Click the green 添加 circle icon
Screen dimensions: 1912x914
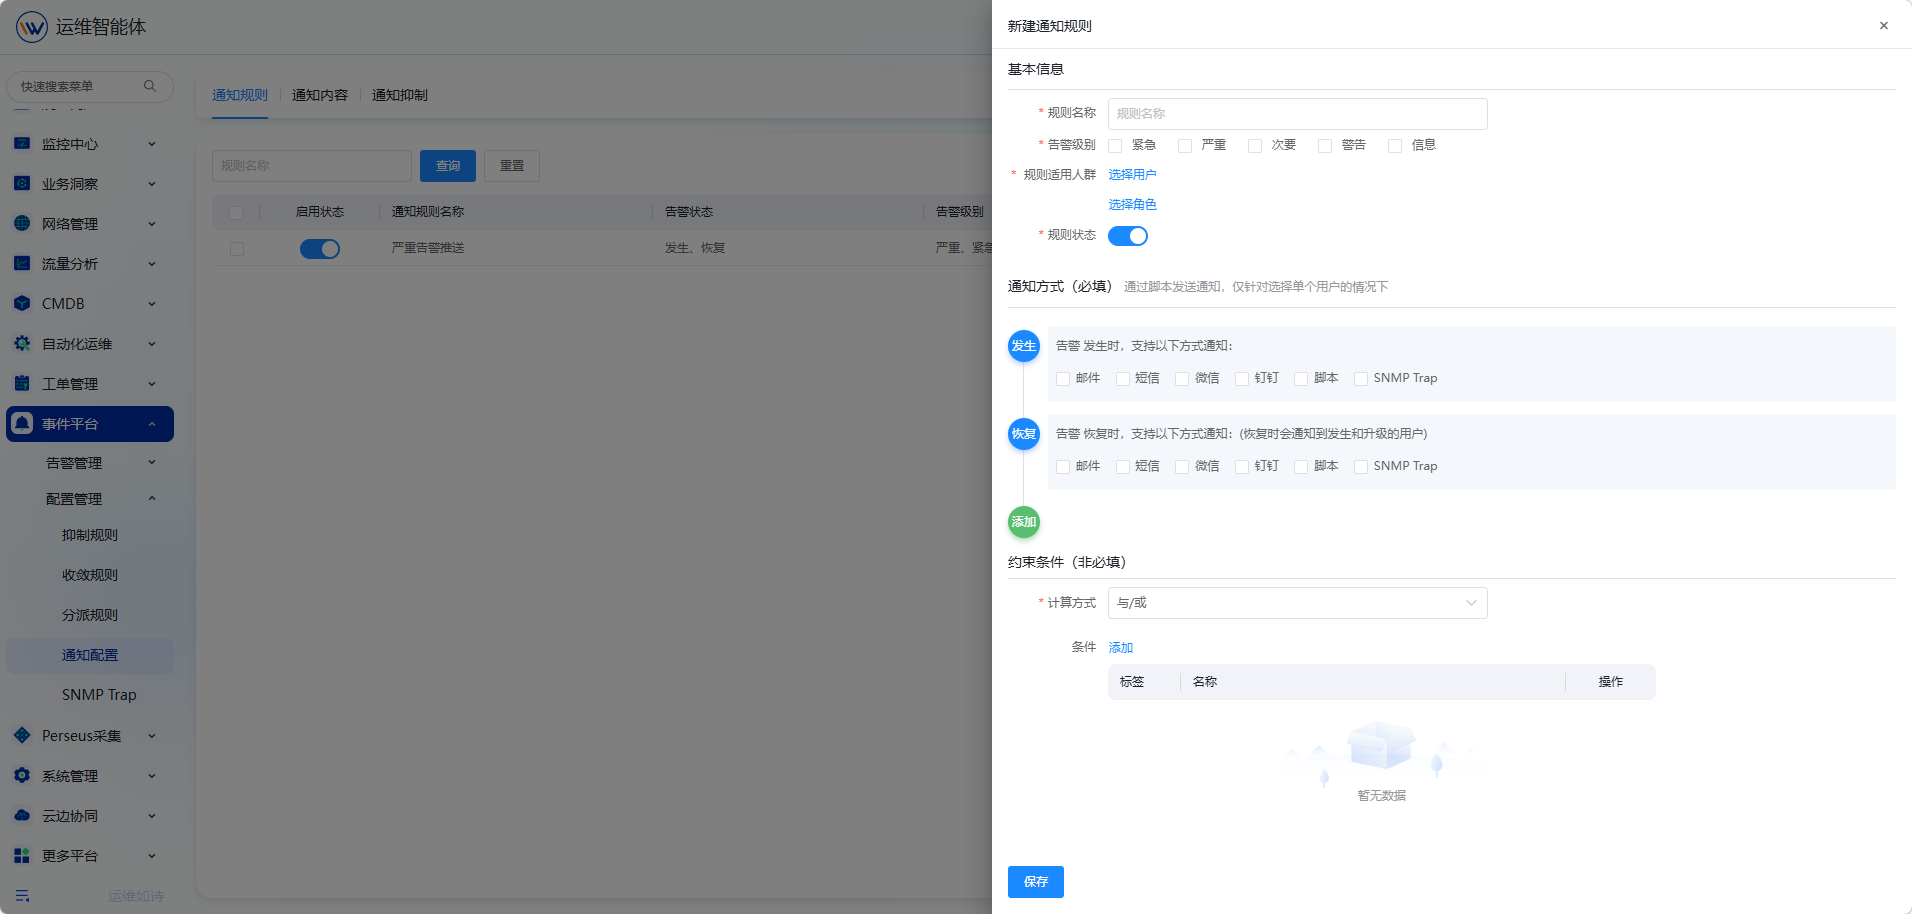coord(1023,522)
